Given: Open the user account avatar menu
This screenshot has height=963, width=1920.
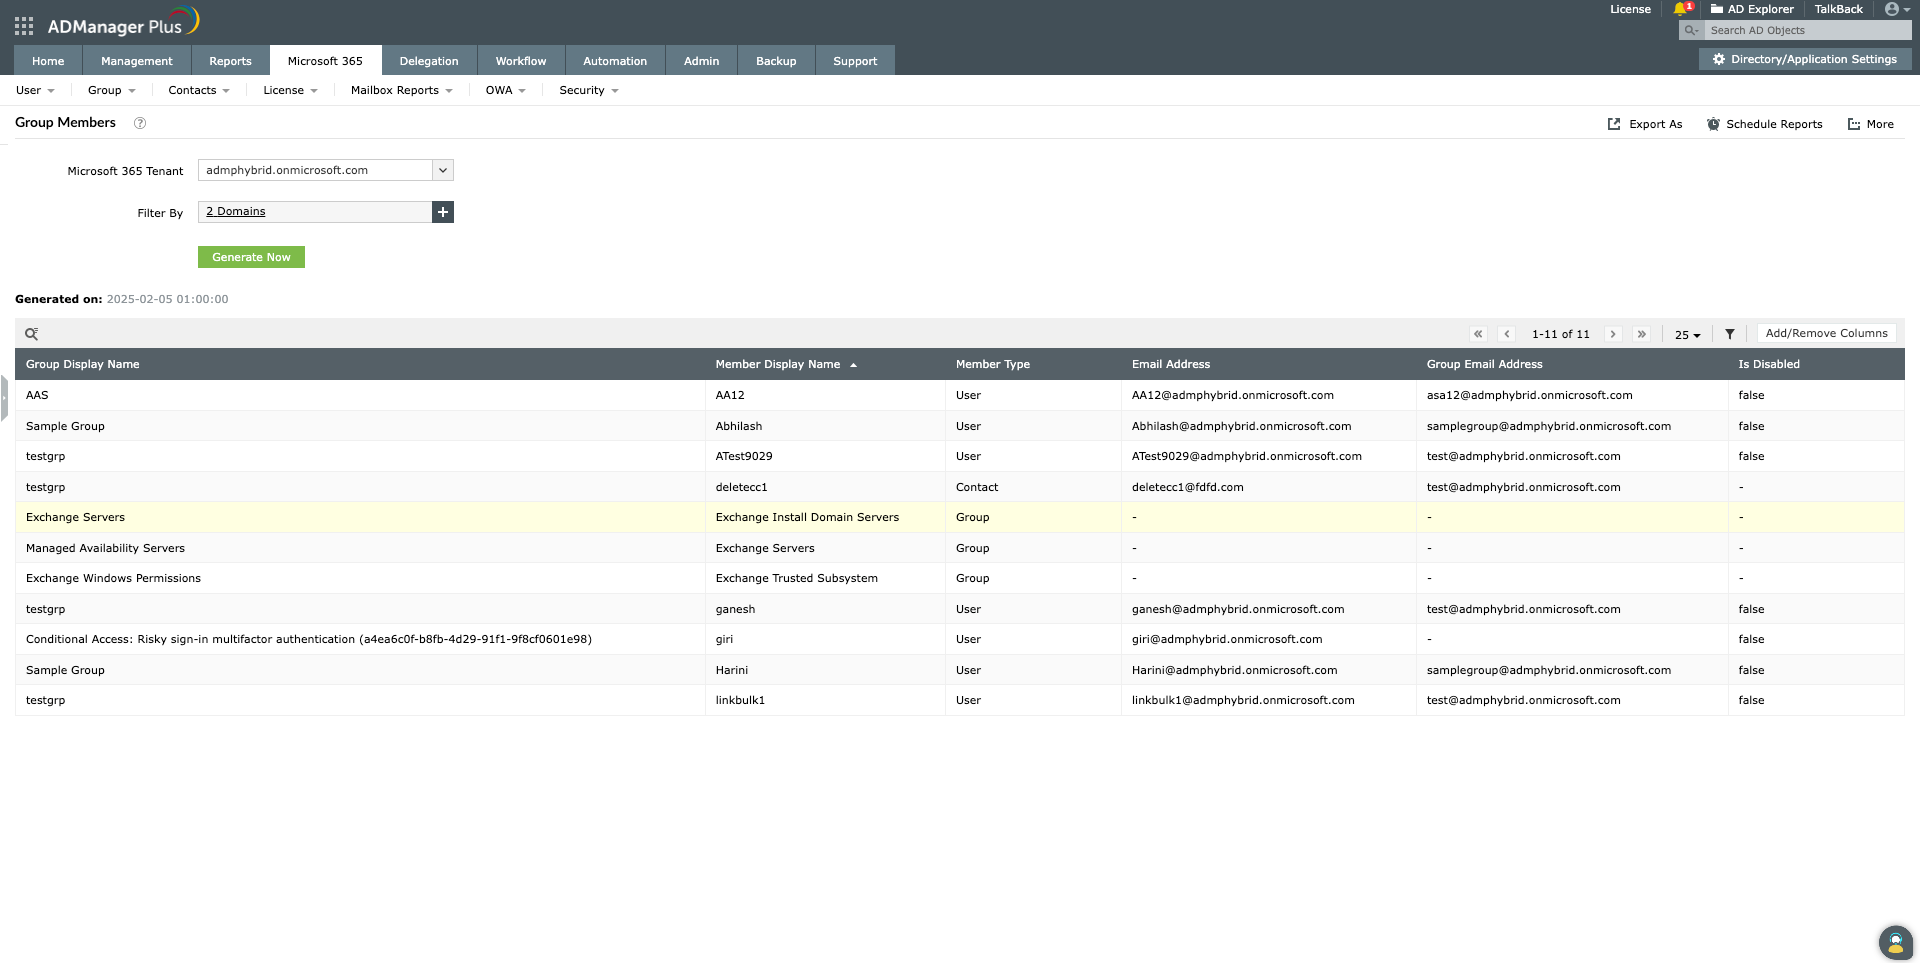Looking at the screenshot, I should (x=1896, y=9).
